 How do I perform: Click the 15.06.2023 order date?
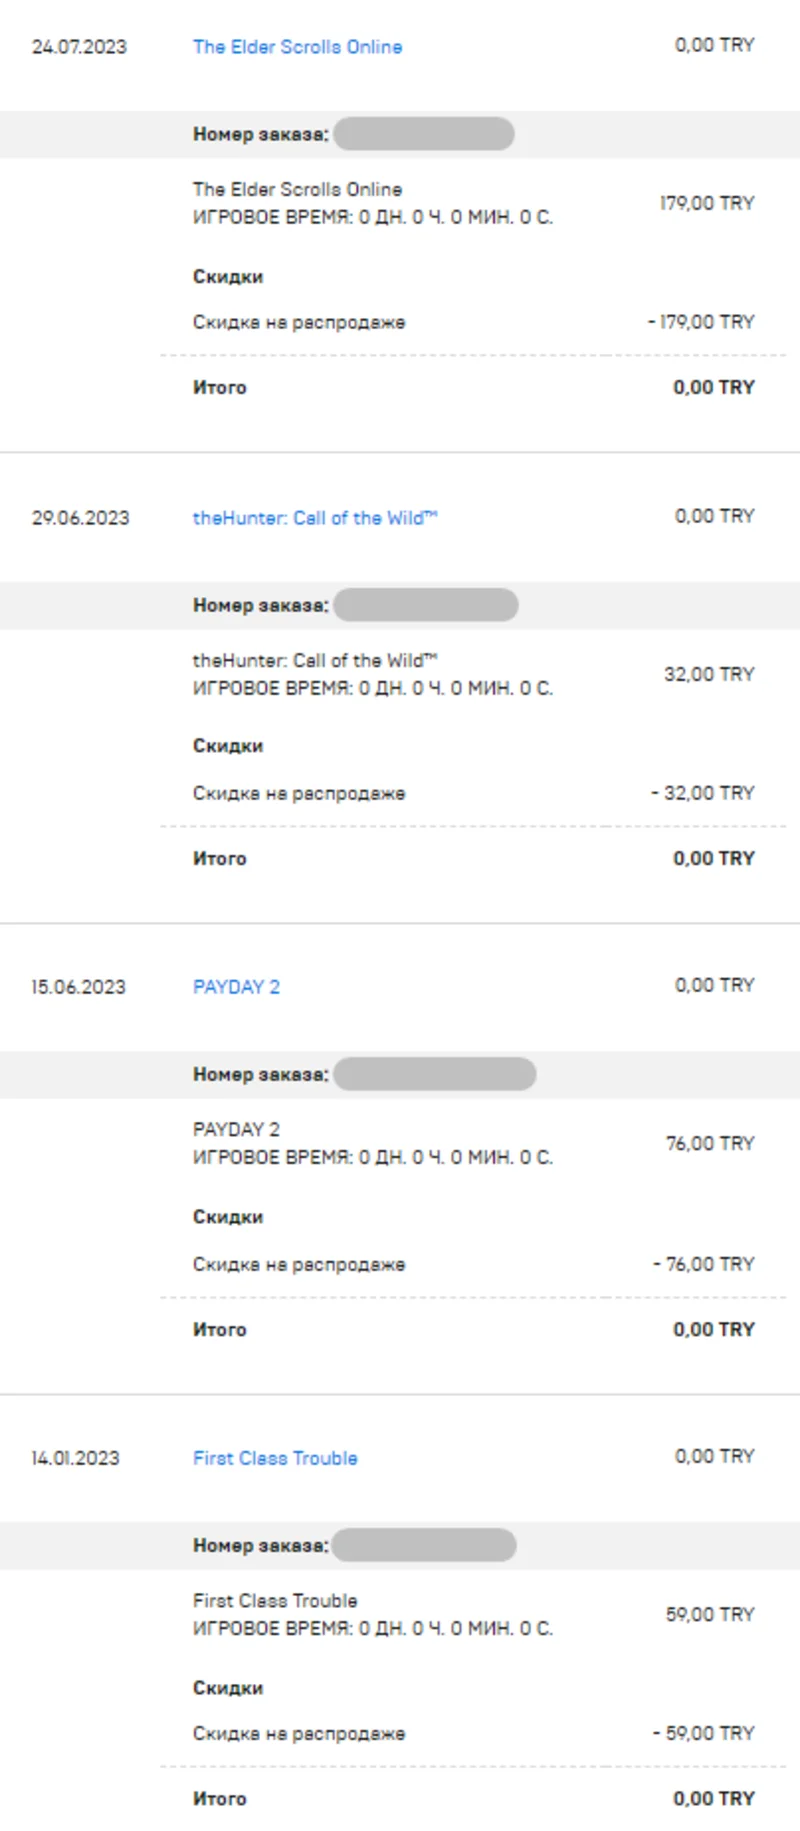click(79, 987)
